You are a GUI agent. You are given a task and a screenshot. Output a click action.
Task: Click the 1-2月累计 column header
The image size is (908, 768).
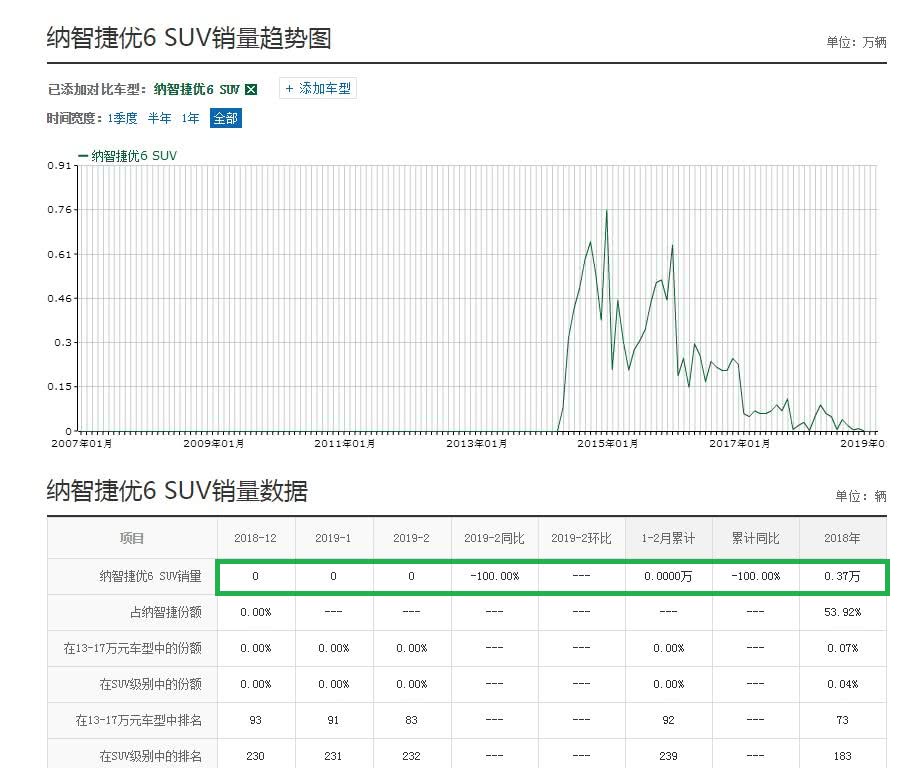pos(668,538)
